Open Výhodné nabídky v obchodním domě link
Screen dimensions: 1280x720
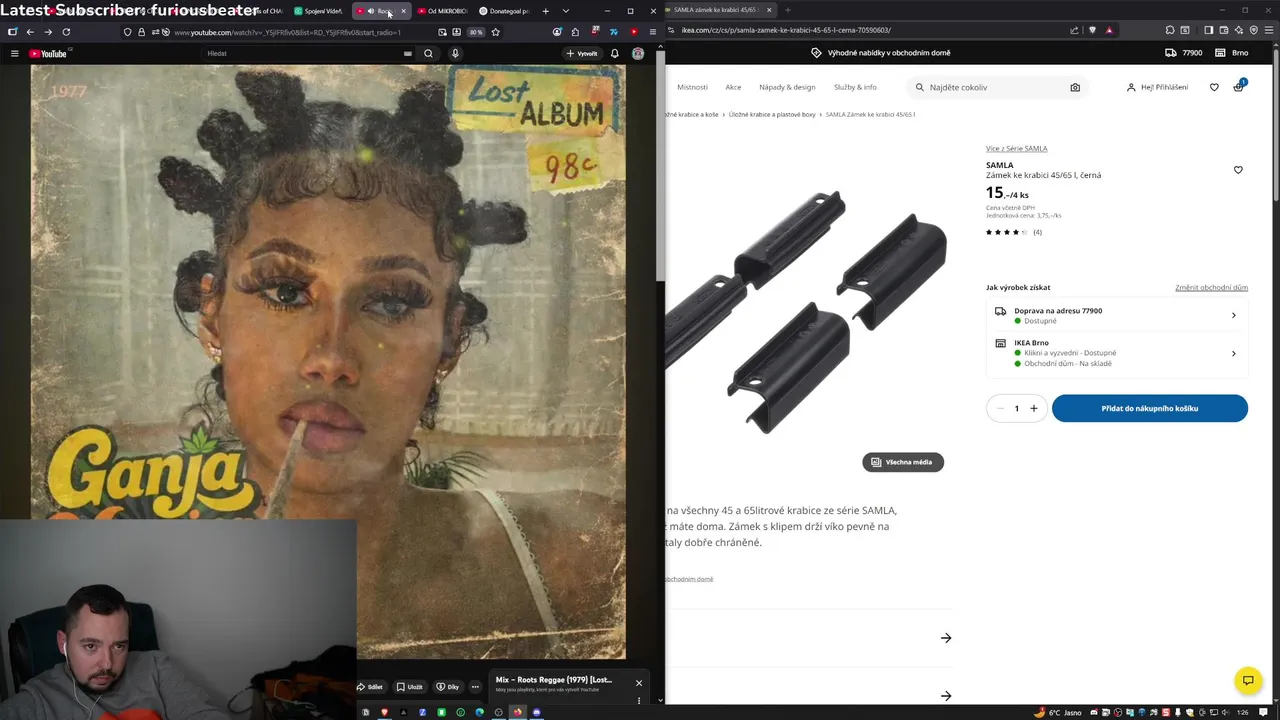coord(880,53)
